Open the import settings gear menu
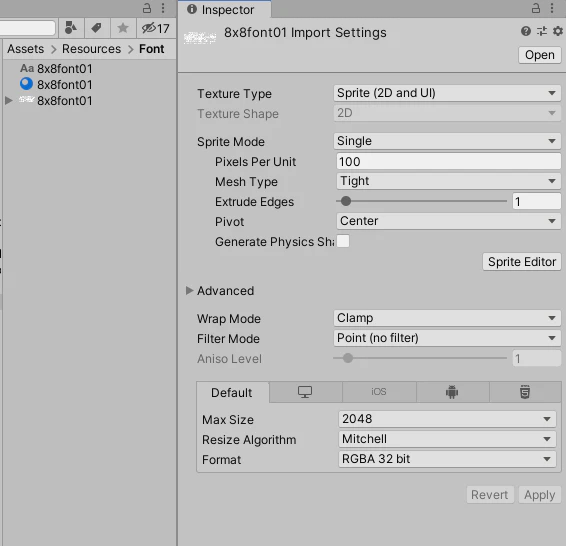This screenshot has width=566, height=546. tap(558, 31)
